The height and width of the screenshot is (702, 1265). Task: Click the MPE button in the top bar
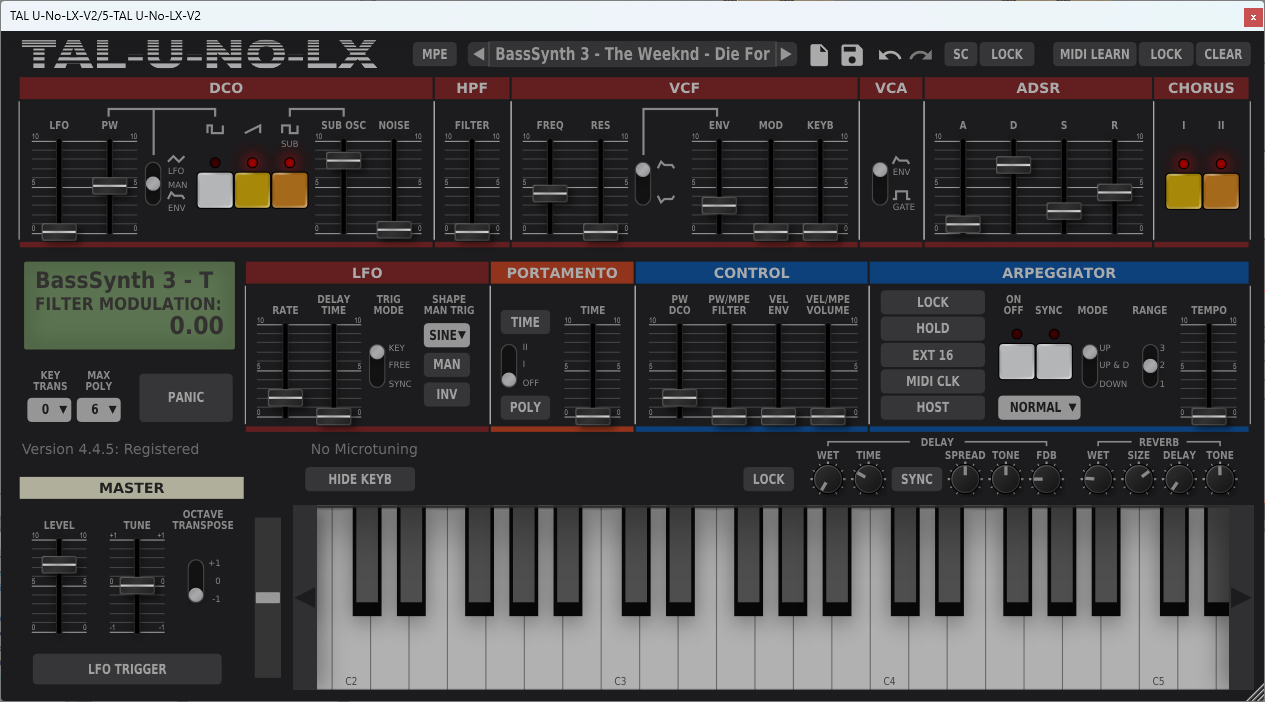point(435,54)
